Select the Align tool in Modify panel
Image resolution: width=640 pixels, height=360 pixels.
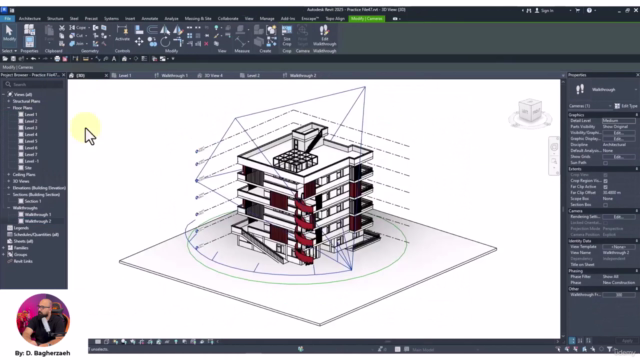click(139, 29)
